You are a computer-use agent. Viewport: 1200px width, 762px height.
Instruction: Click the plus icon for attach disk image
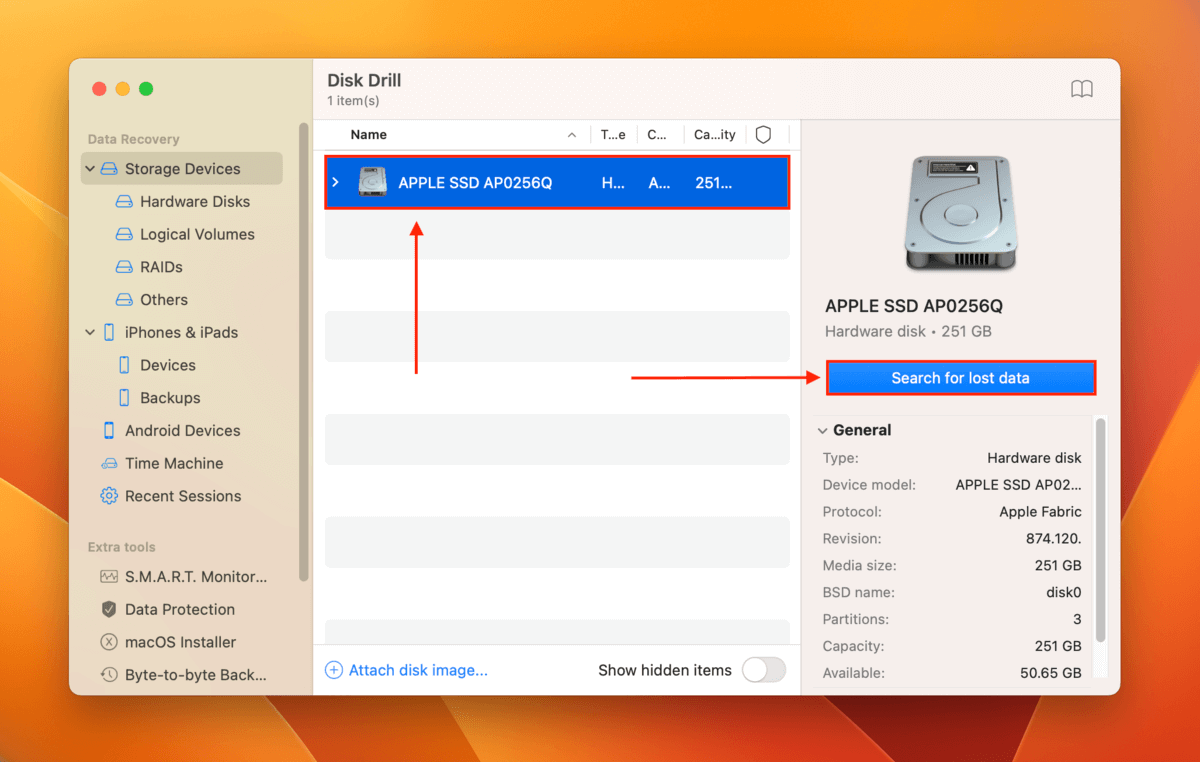(x=334, y=670)
